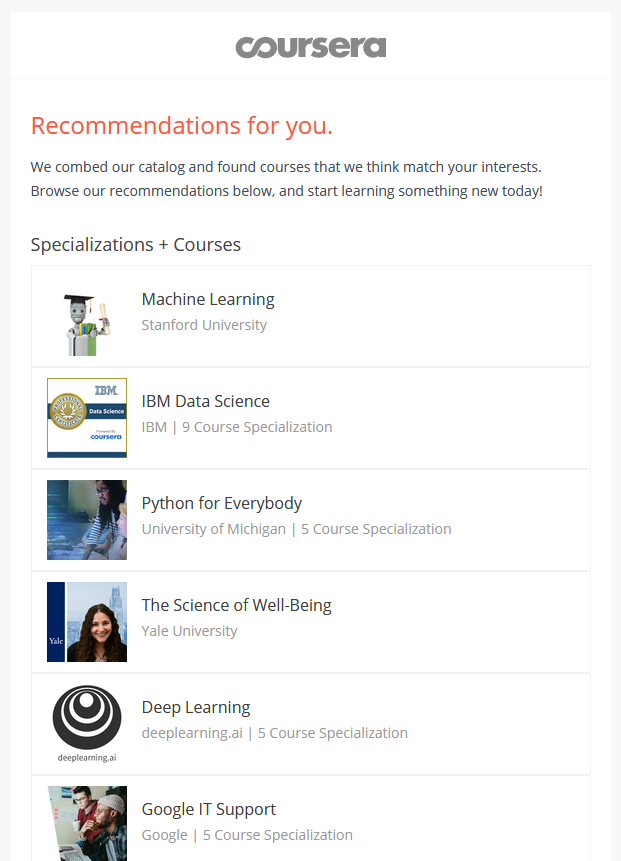Click deeplearning.ai 5 Course Specialization subtitle

tap(274, 733)
